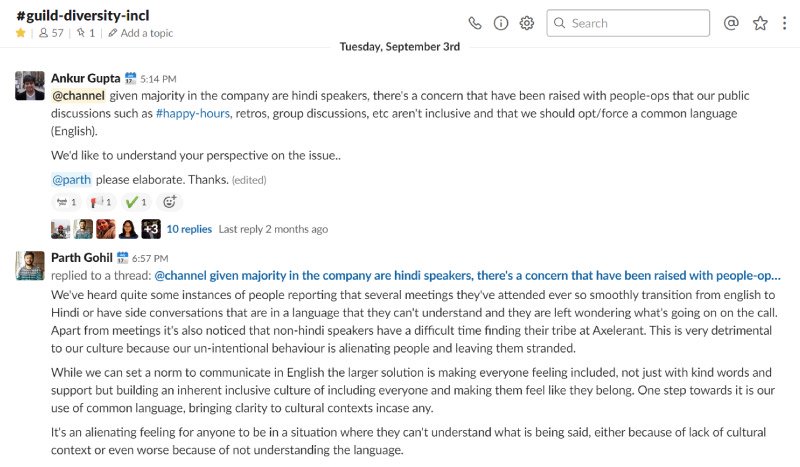Open starred items star icon
800x467 pixels.
click(760, 23)
